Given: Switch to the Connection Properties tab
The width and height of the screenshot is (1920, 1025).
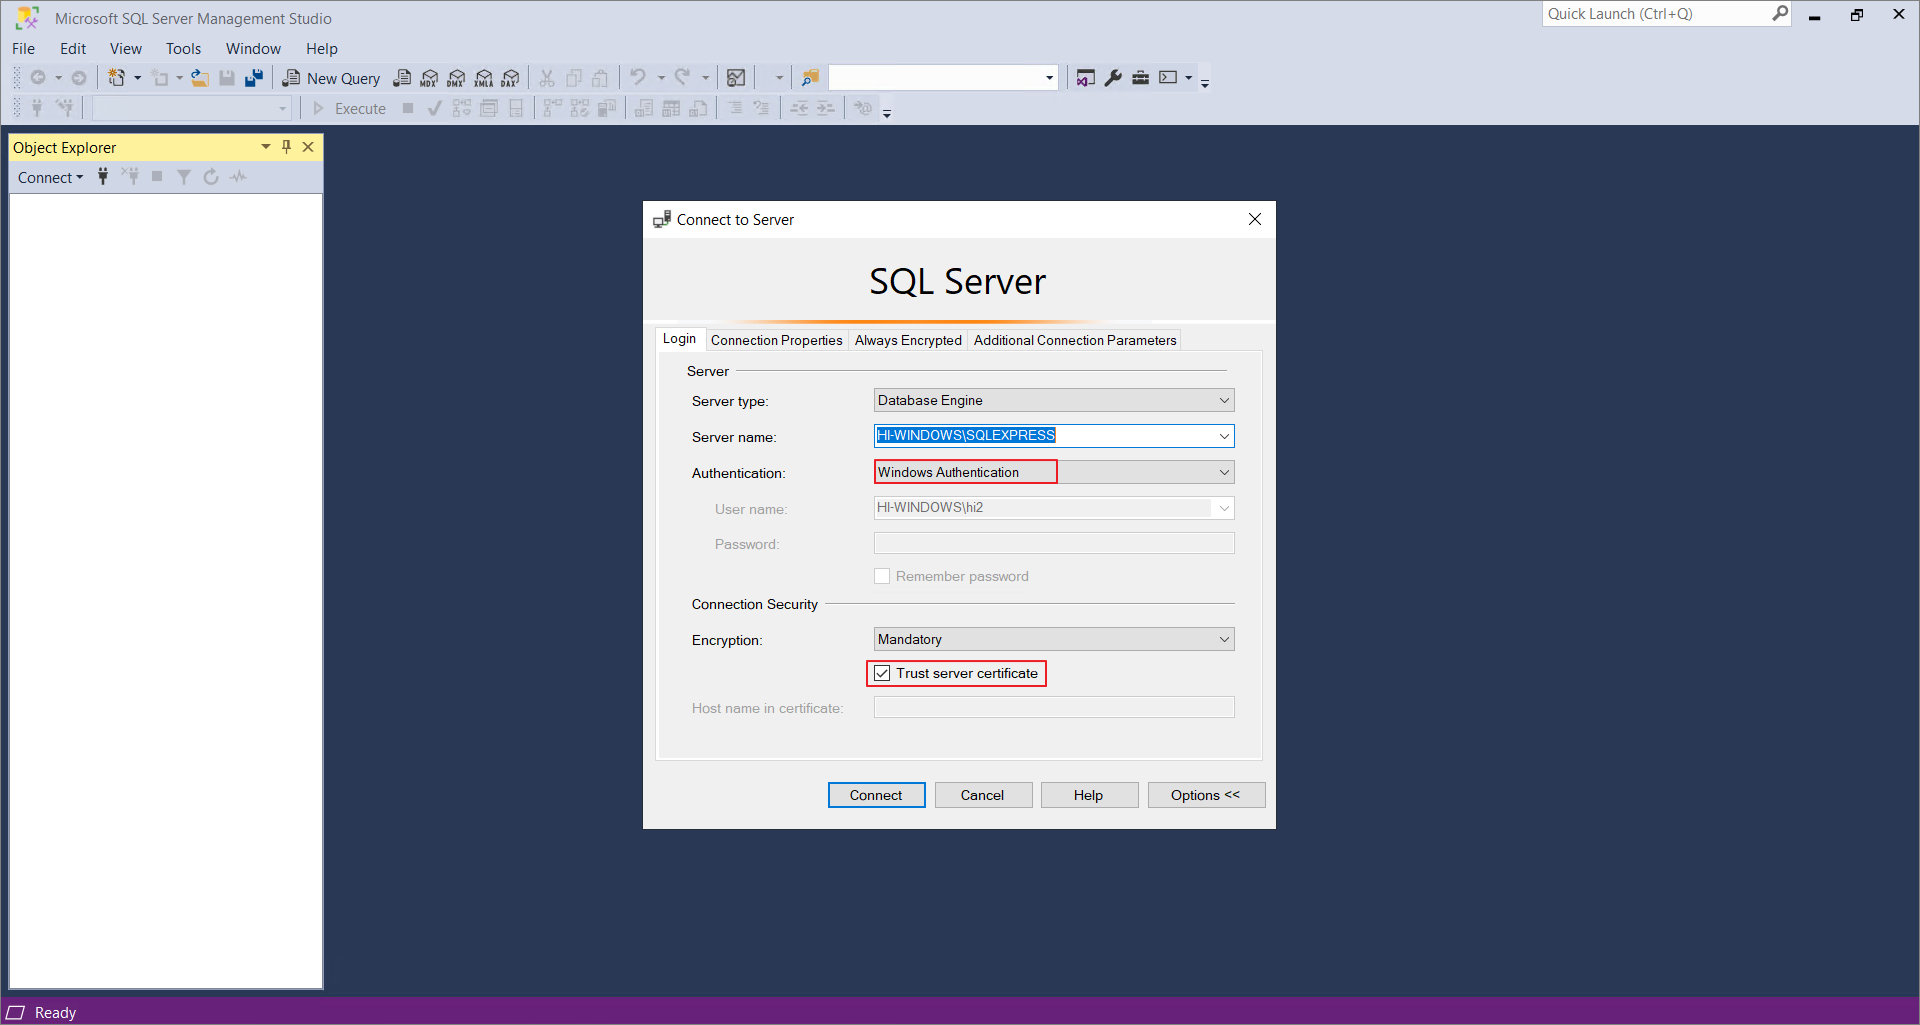Looking at the screenshot, I should click(776, 340).
